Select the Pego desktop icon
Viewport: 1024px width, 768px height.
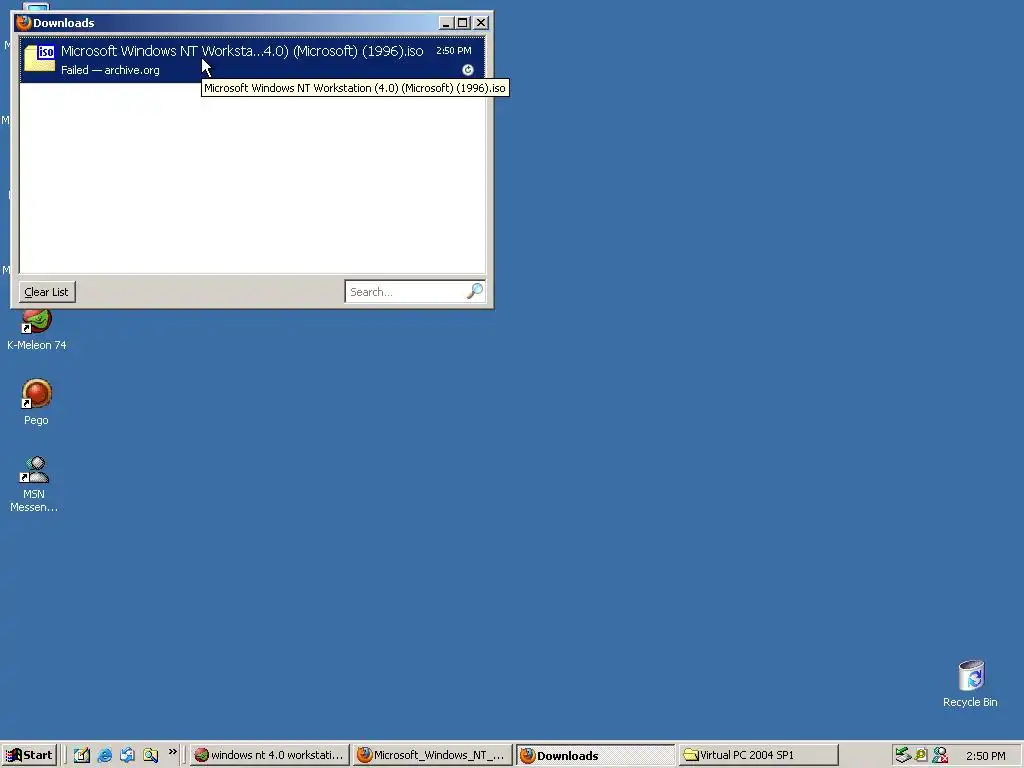pos(37,402)
